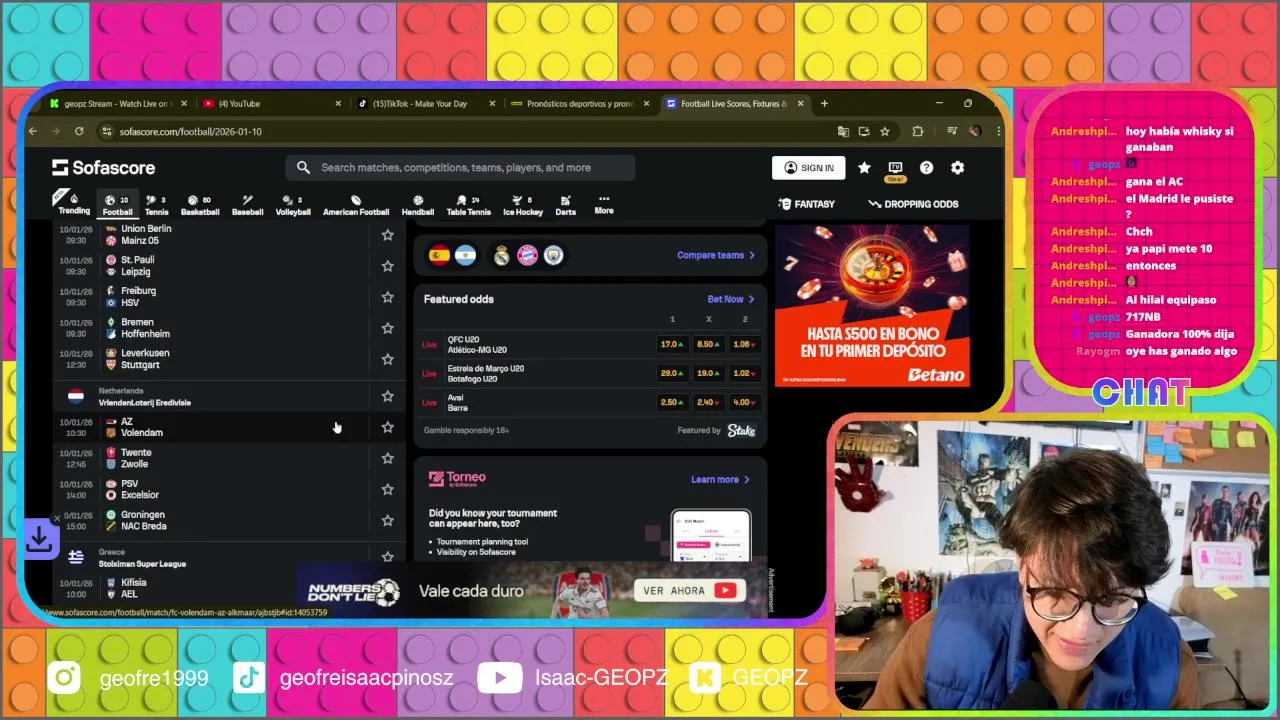Select the Bayern Munich crest icon
This screenshot has width=1280, height=720.
527,255
